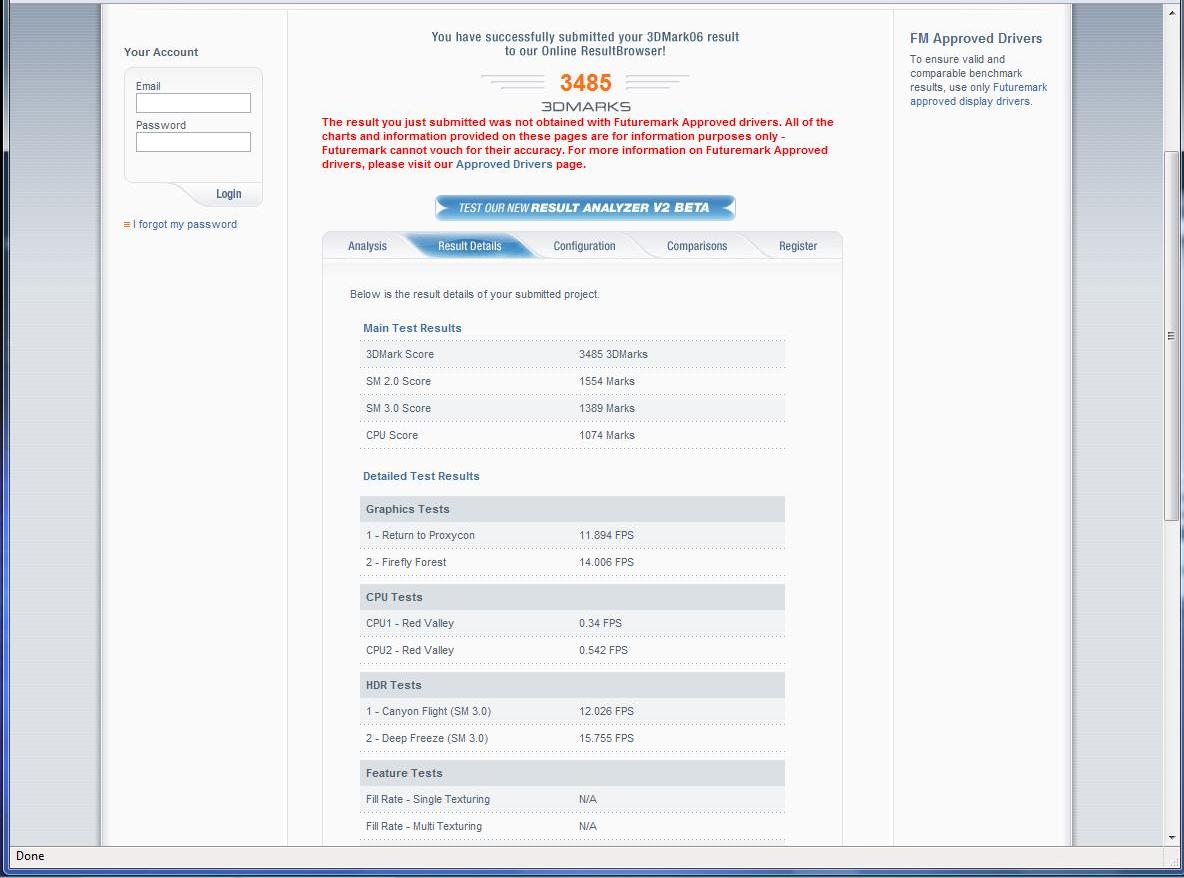
Task: Click 'CPU1 - Red Valley' row label
Action: 409,624
